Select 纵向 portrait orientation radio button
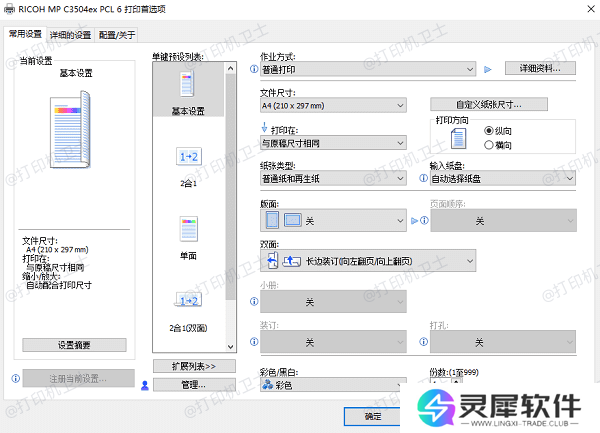Viewport: 600px width, 433px height. pyautogui.click(x=489, y=131)
